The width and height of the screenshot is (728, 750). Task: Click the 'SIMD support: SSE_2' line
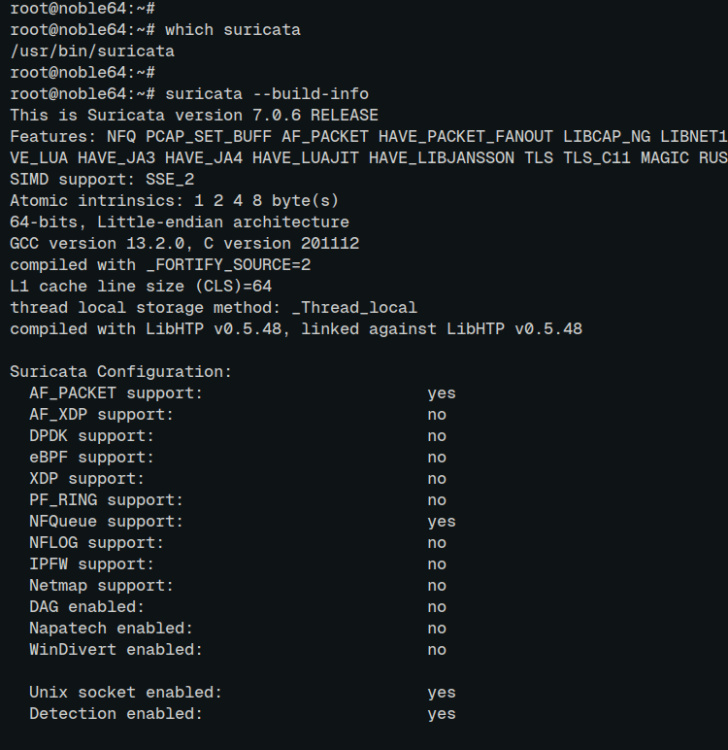102,179
